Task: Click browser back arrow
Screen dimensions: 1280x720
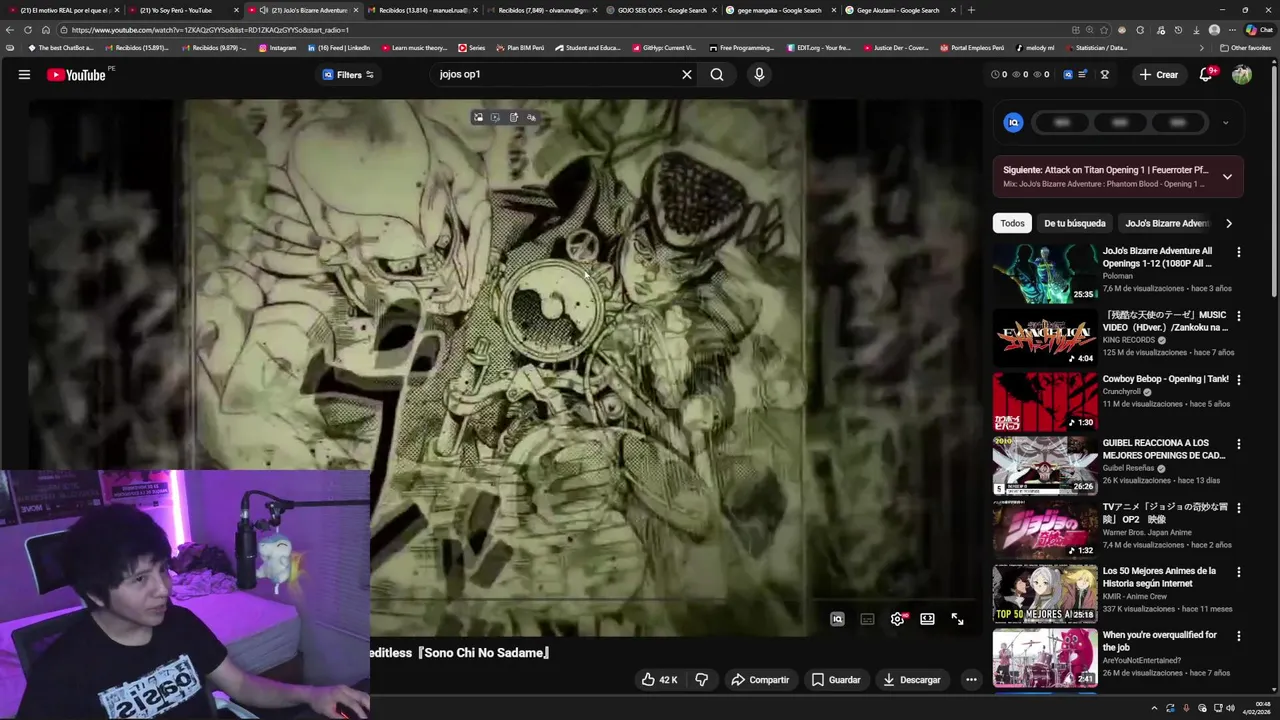Action: [10, 30]
